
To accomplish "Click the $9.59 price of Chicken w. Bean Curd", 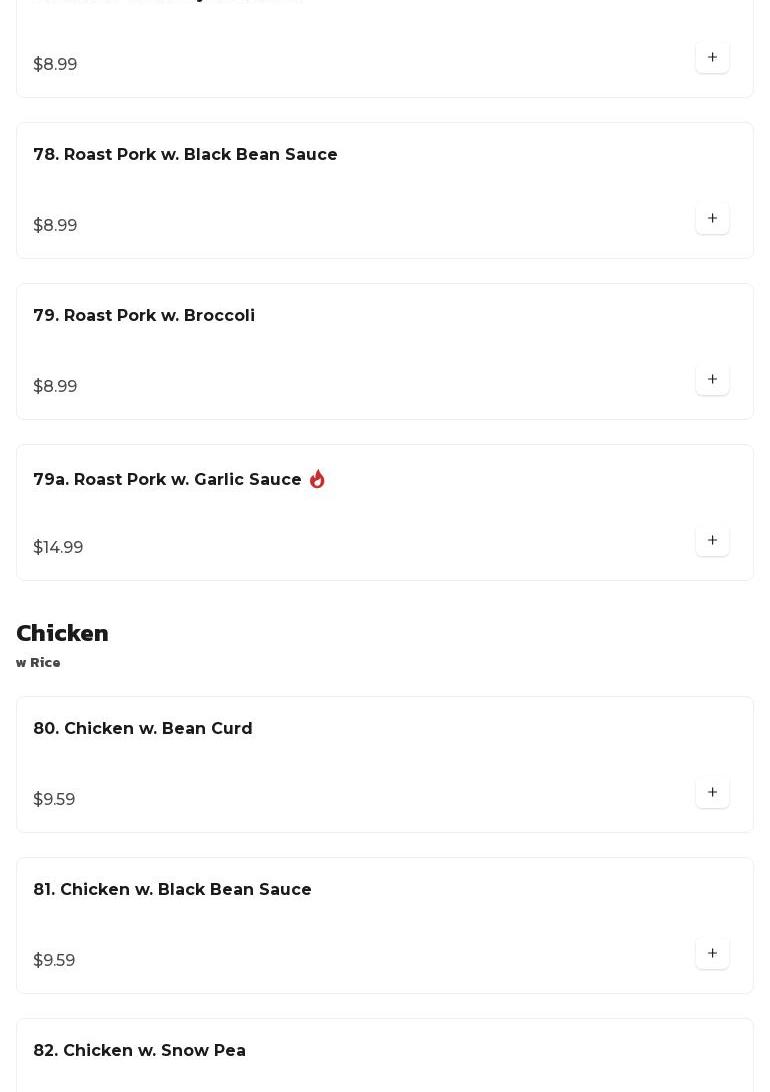I will pyautogui.click(x=54, y=799).
